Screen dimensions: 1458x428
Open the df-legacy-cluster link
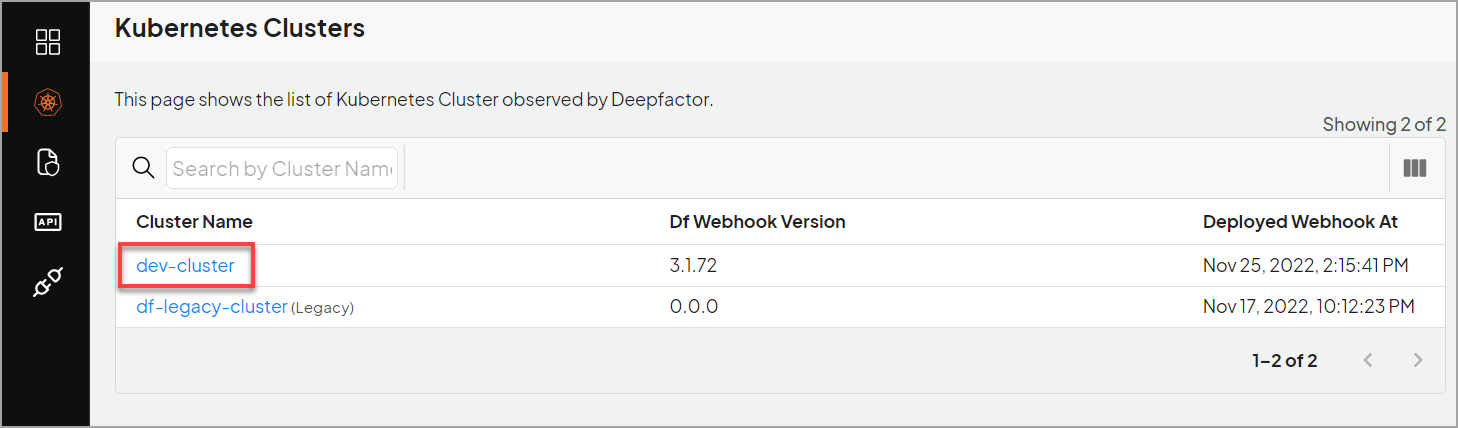point(212,307)
